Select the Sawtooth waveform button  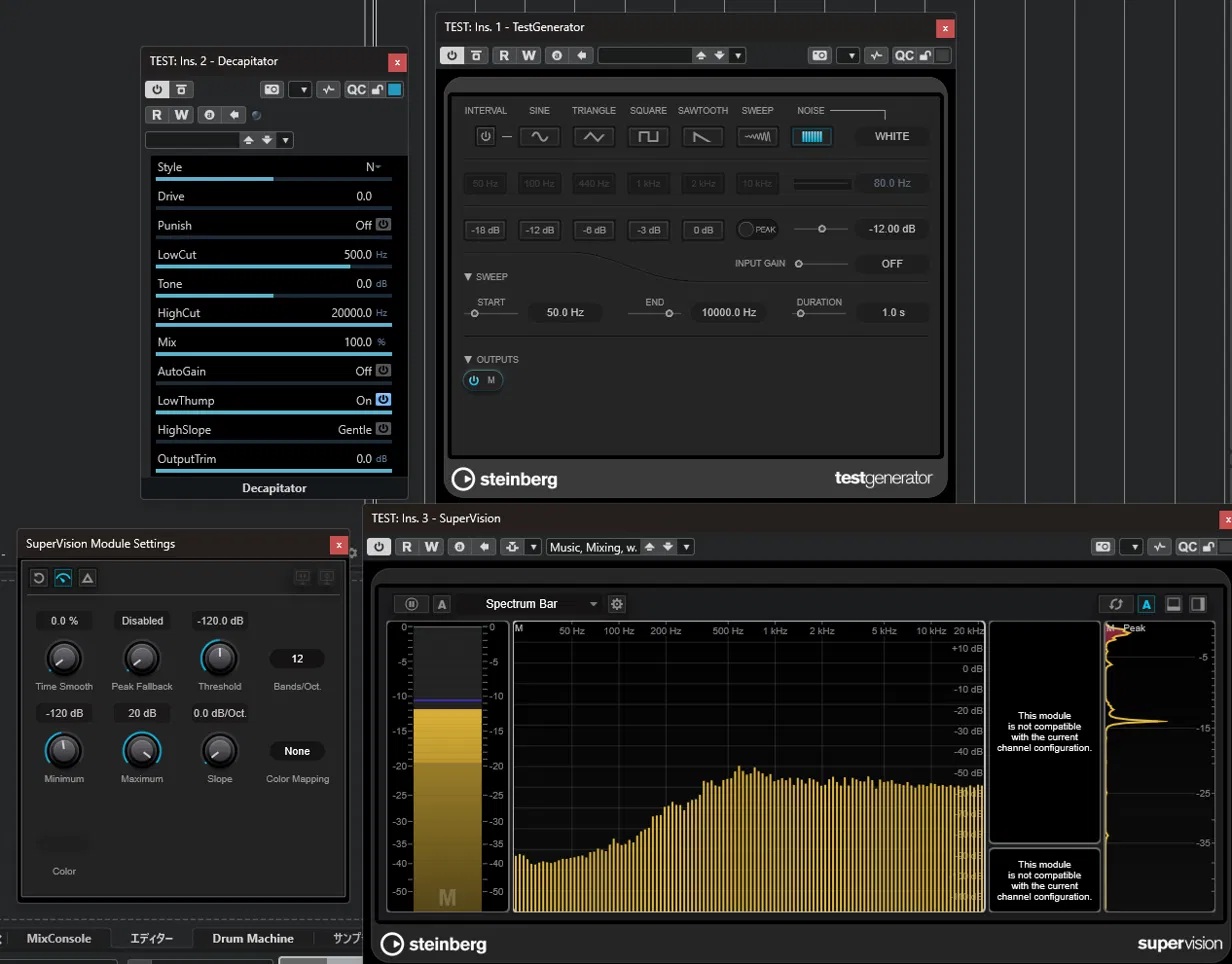click(x=703, y=136)
